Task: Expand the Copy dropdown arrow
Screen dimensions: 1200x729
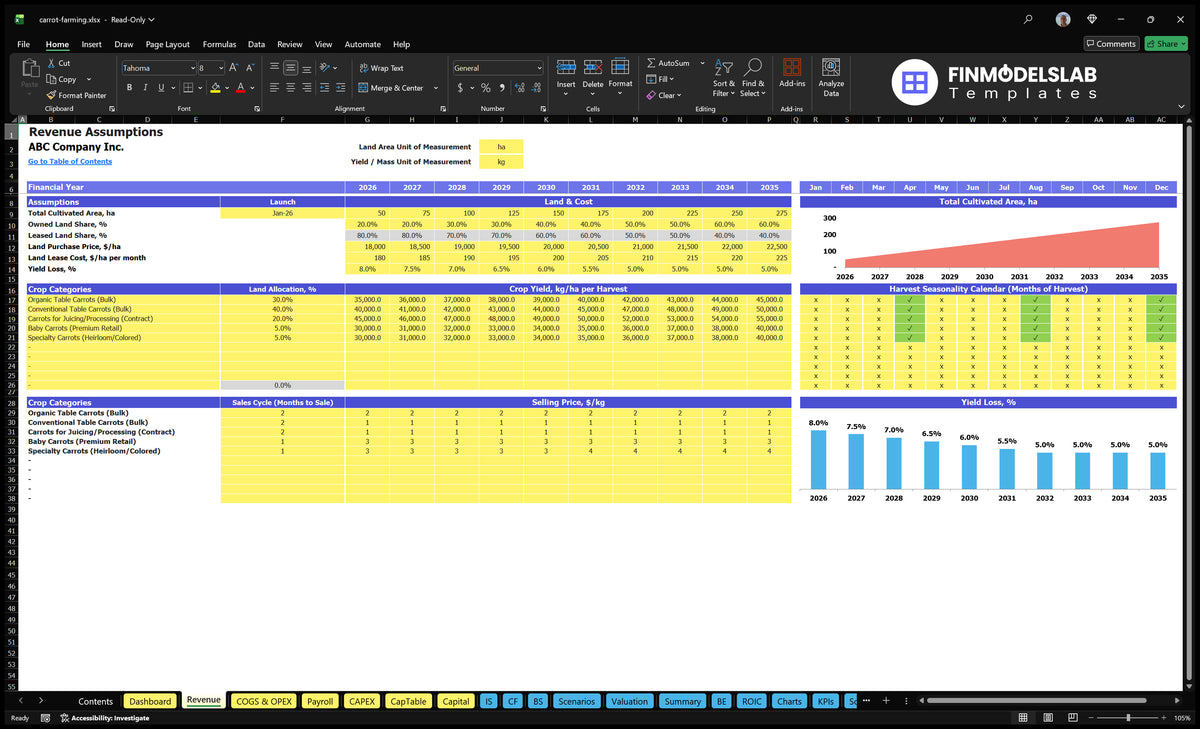Action: [89, 79]
